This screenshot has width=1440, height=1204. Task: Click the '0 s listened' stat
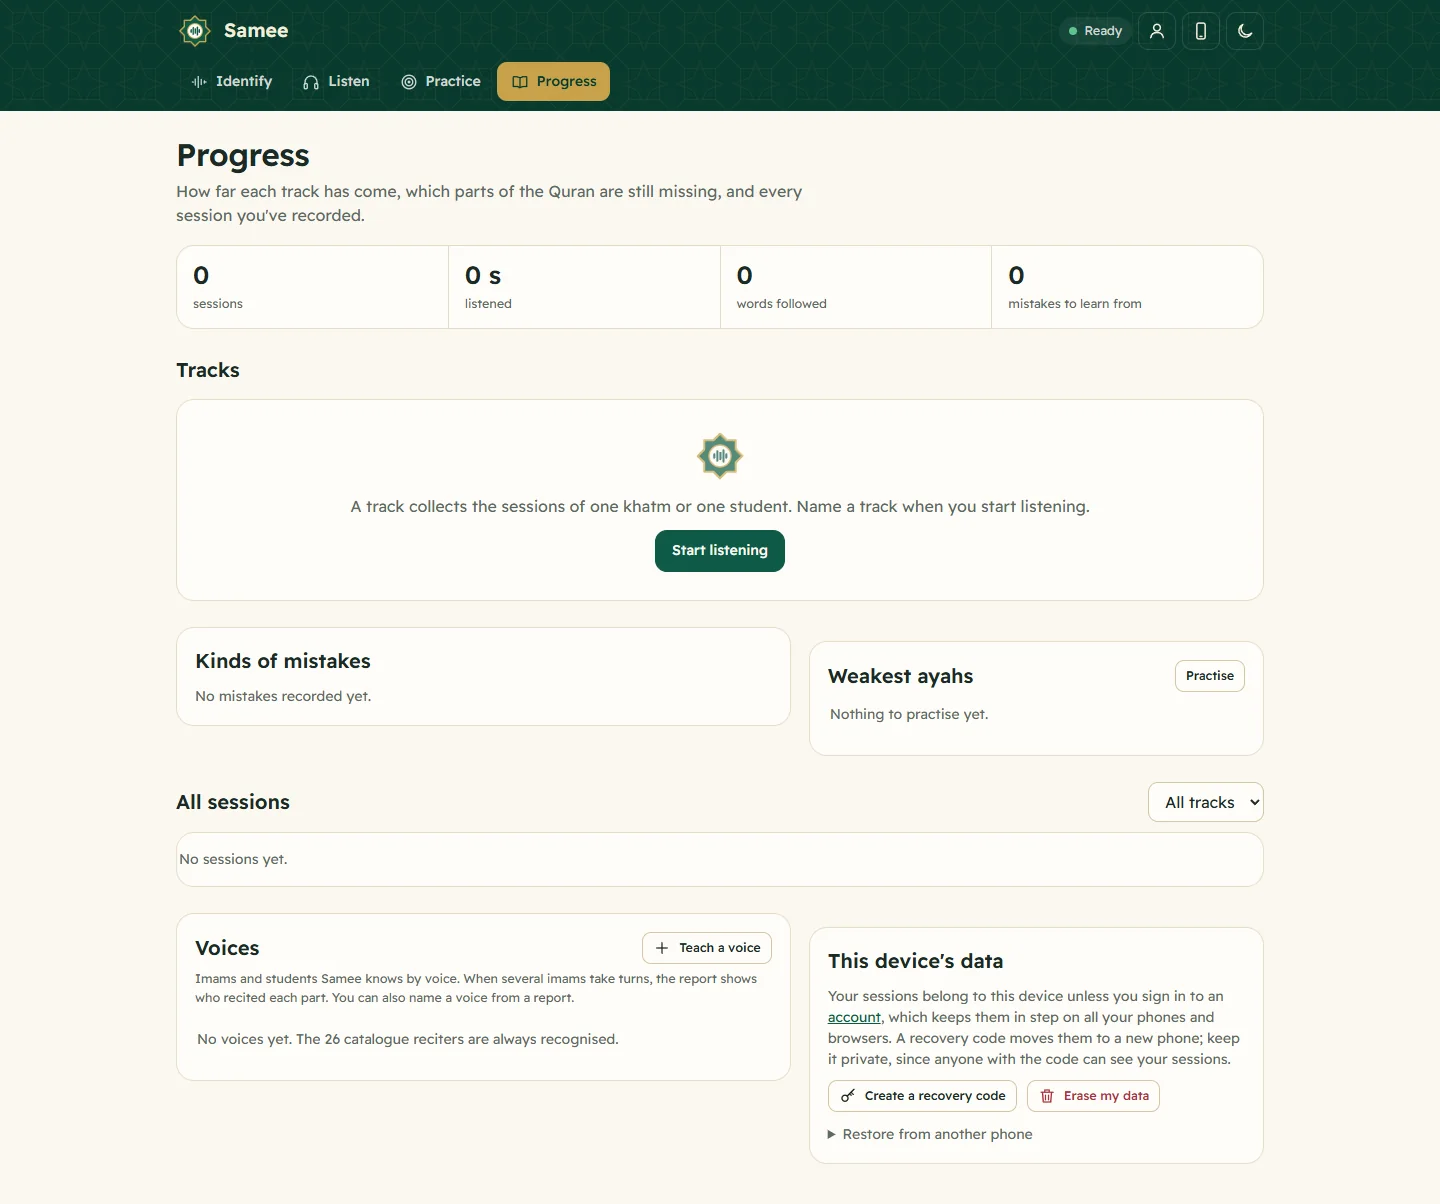[584, 287]
